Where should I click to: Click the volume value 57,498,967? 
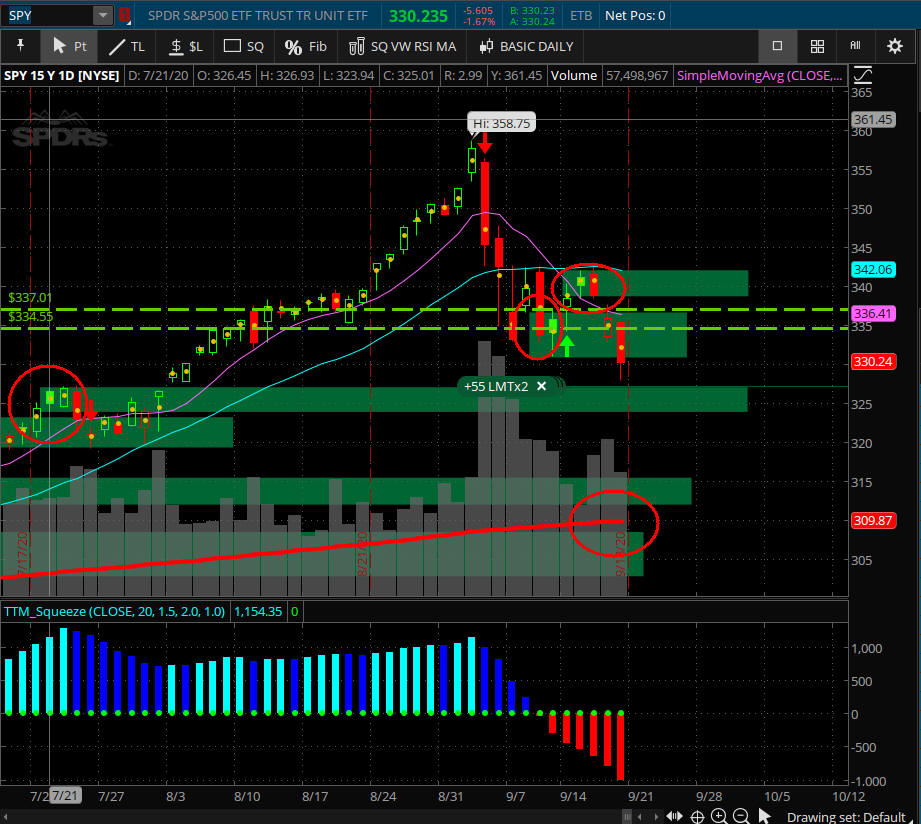click(x=637, y=76)
